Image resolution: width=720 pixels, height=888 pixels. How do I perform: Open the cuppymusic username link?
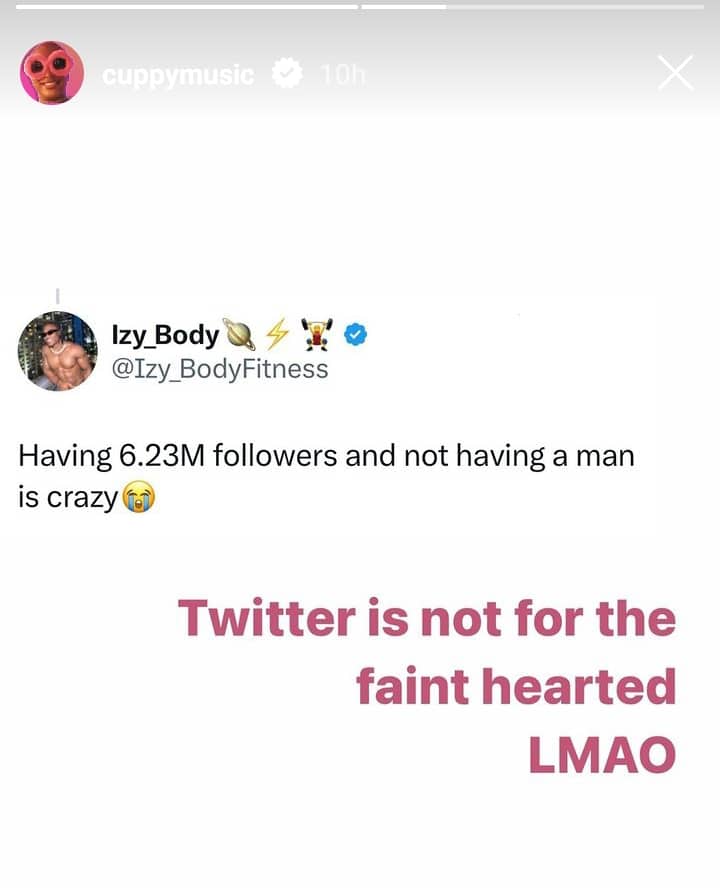[178, 74]
